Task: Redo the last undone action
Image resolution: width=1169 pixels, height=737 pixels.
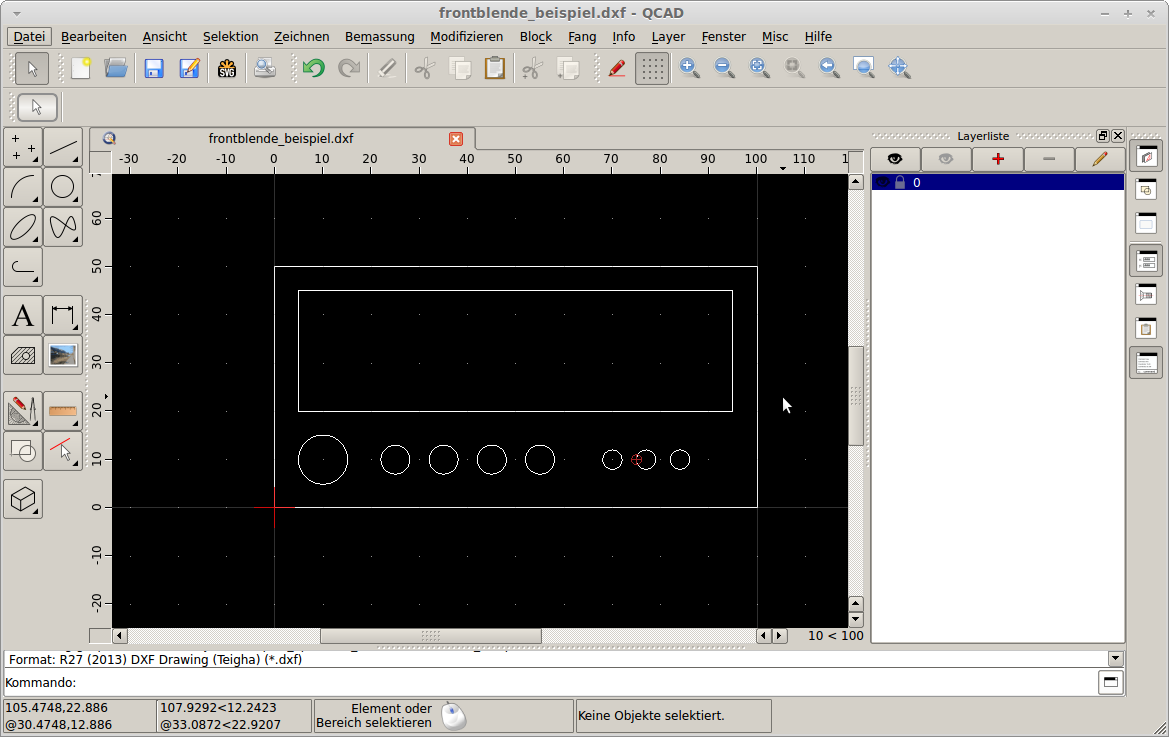Action: pos(349,69)
